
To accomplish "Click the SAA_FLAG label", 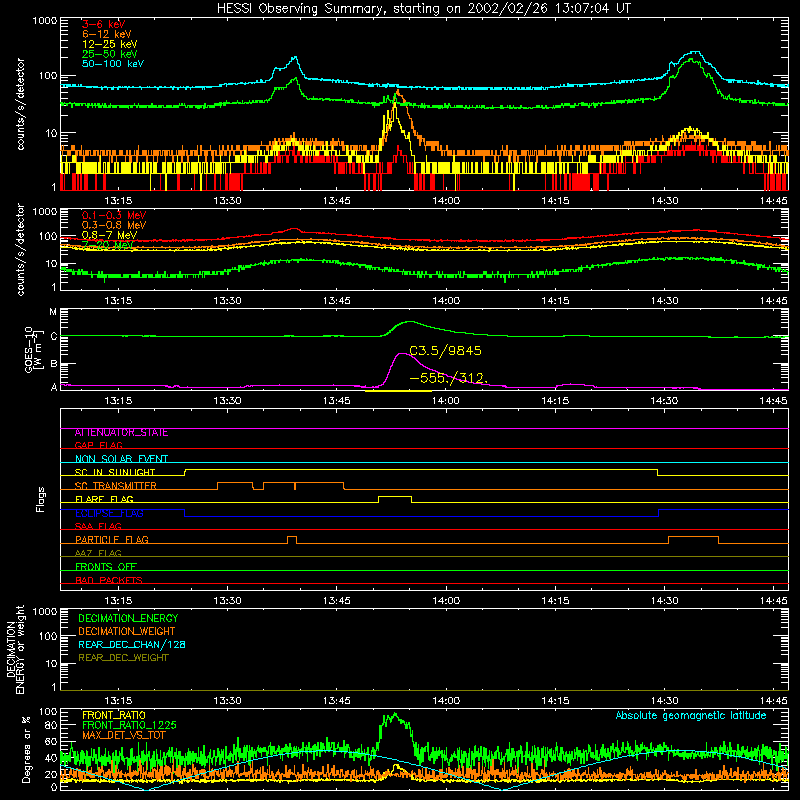I will [x=98, y=526].
